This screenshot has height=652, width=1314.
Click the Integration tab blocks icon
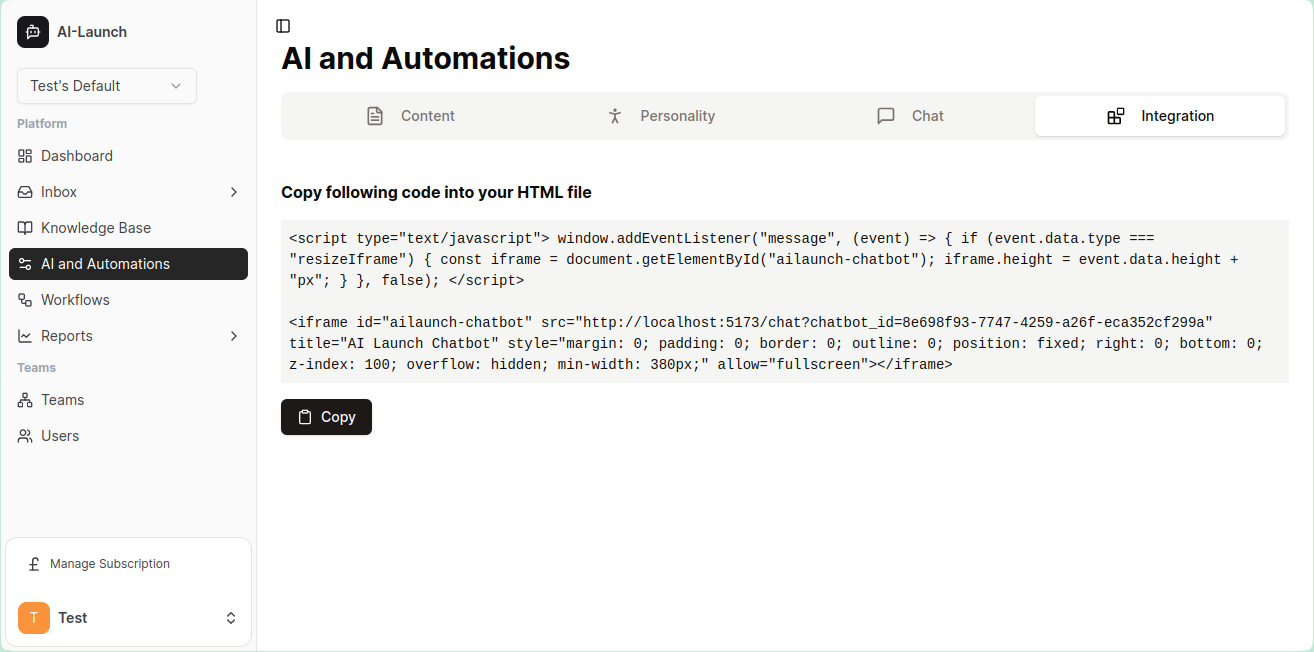1116,116
